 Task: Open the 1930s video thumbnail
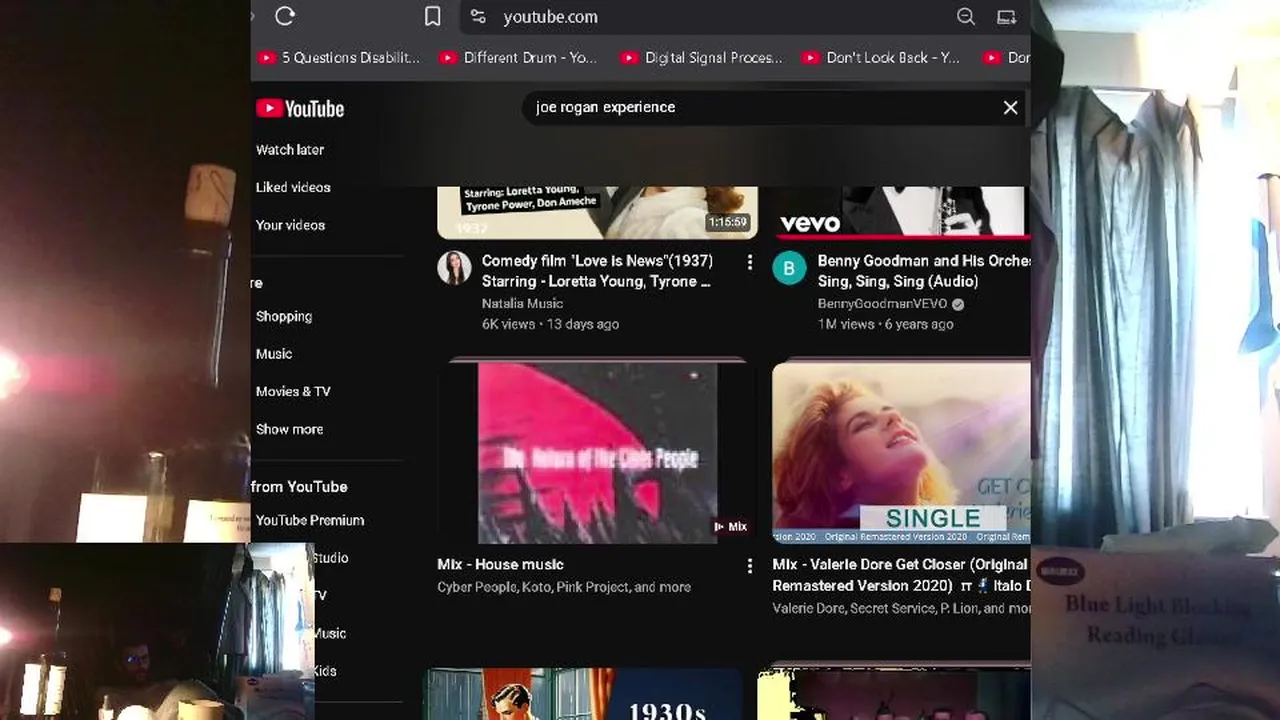click(x=584, y=695)
